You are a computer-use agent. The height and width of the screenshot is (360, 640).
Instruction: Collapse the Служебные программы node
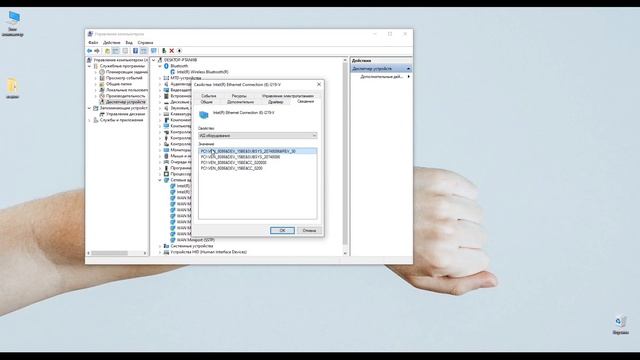click(x=89, y=66)
